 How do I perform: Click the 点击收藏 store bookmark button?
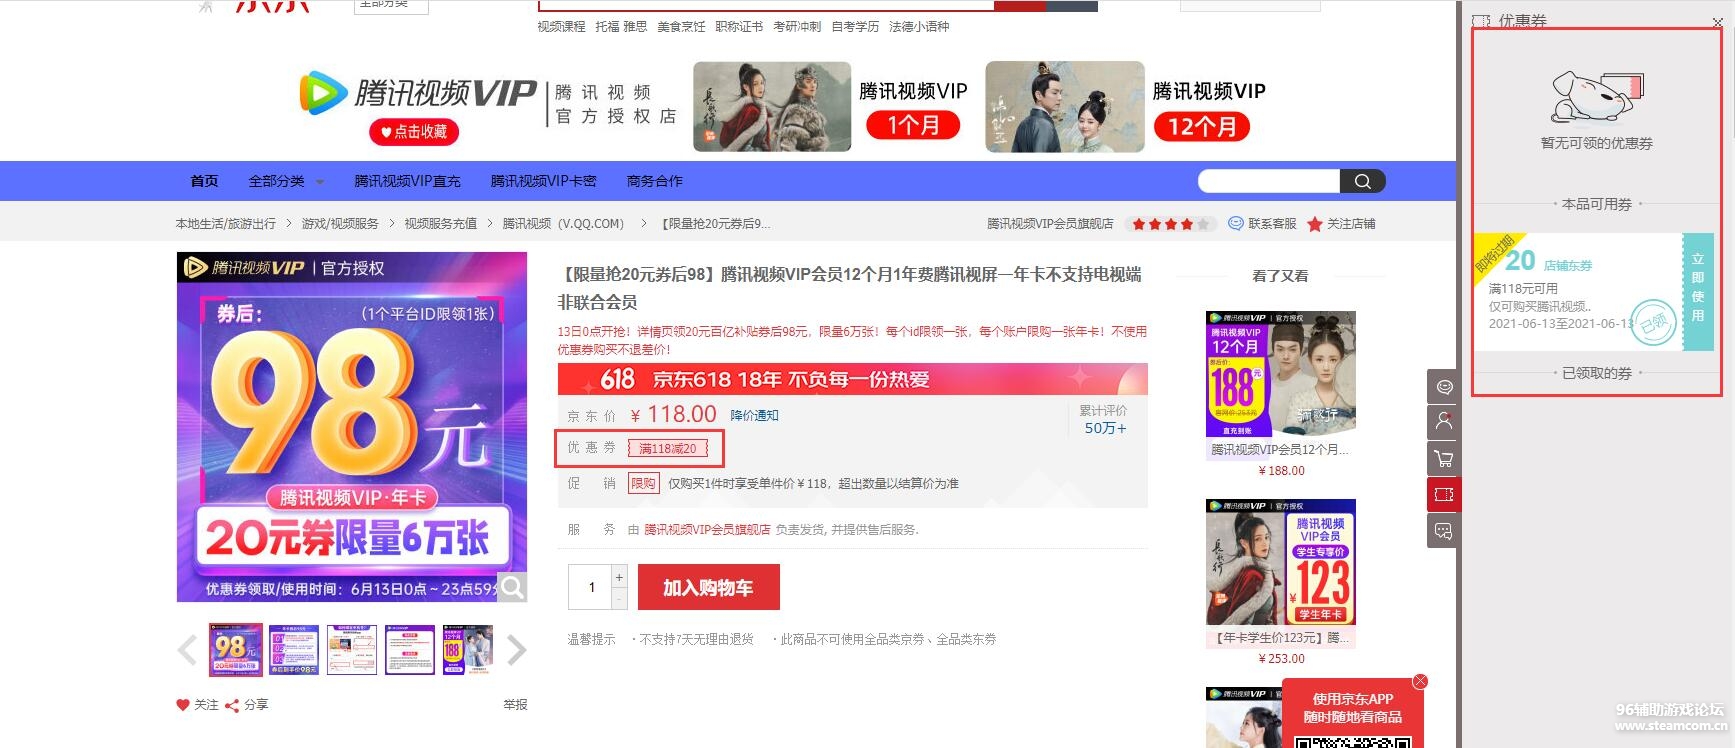coord(414,132)
